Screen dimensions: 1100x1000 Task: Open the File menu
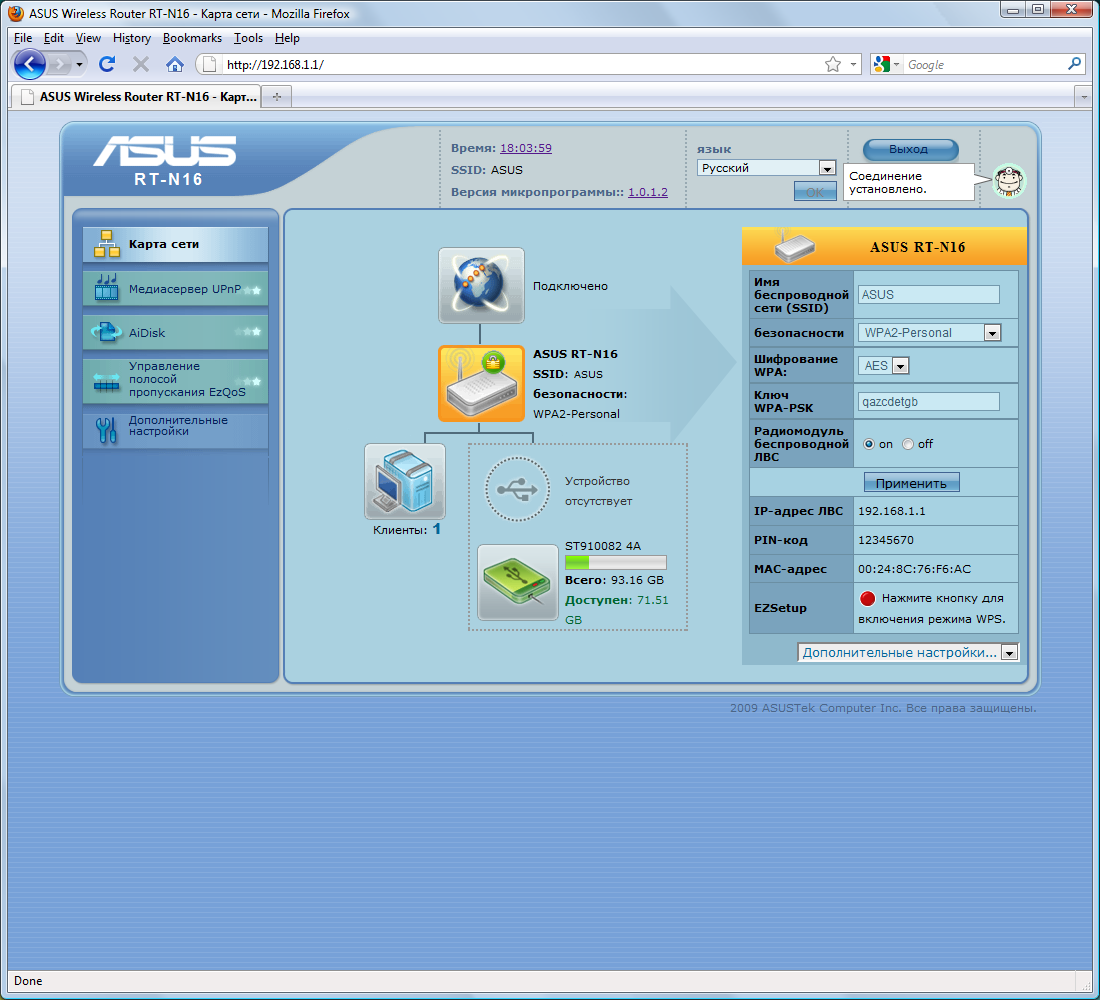coord(22,38)
